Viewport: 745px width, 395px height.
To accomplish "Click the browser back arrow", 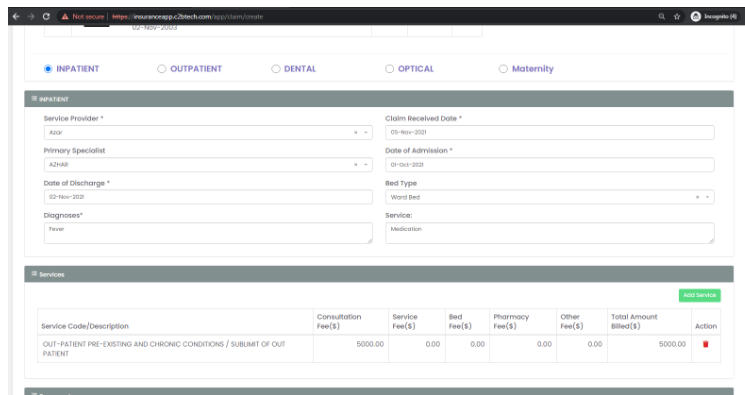I will (x=16, y=17).
